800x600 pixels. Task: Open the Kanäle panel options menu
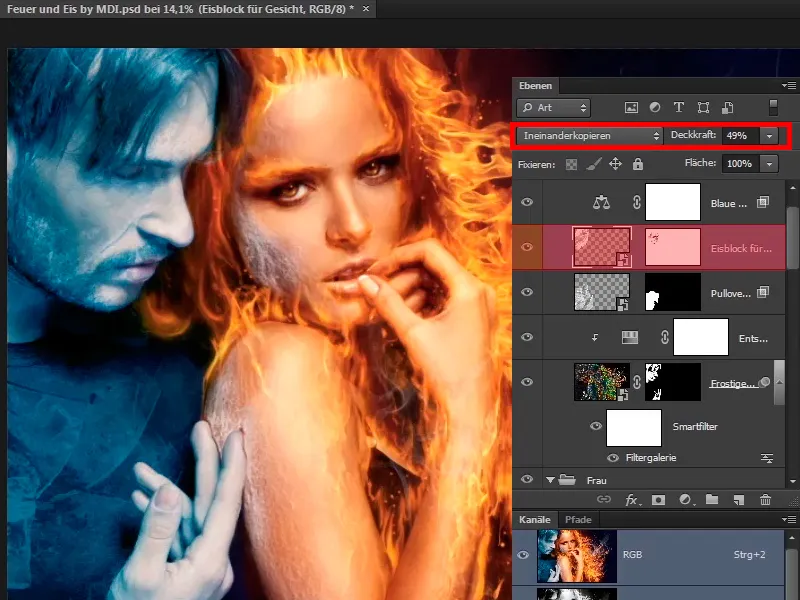pyautogui.click(x=789, y=519)
